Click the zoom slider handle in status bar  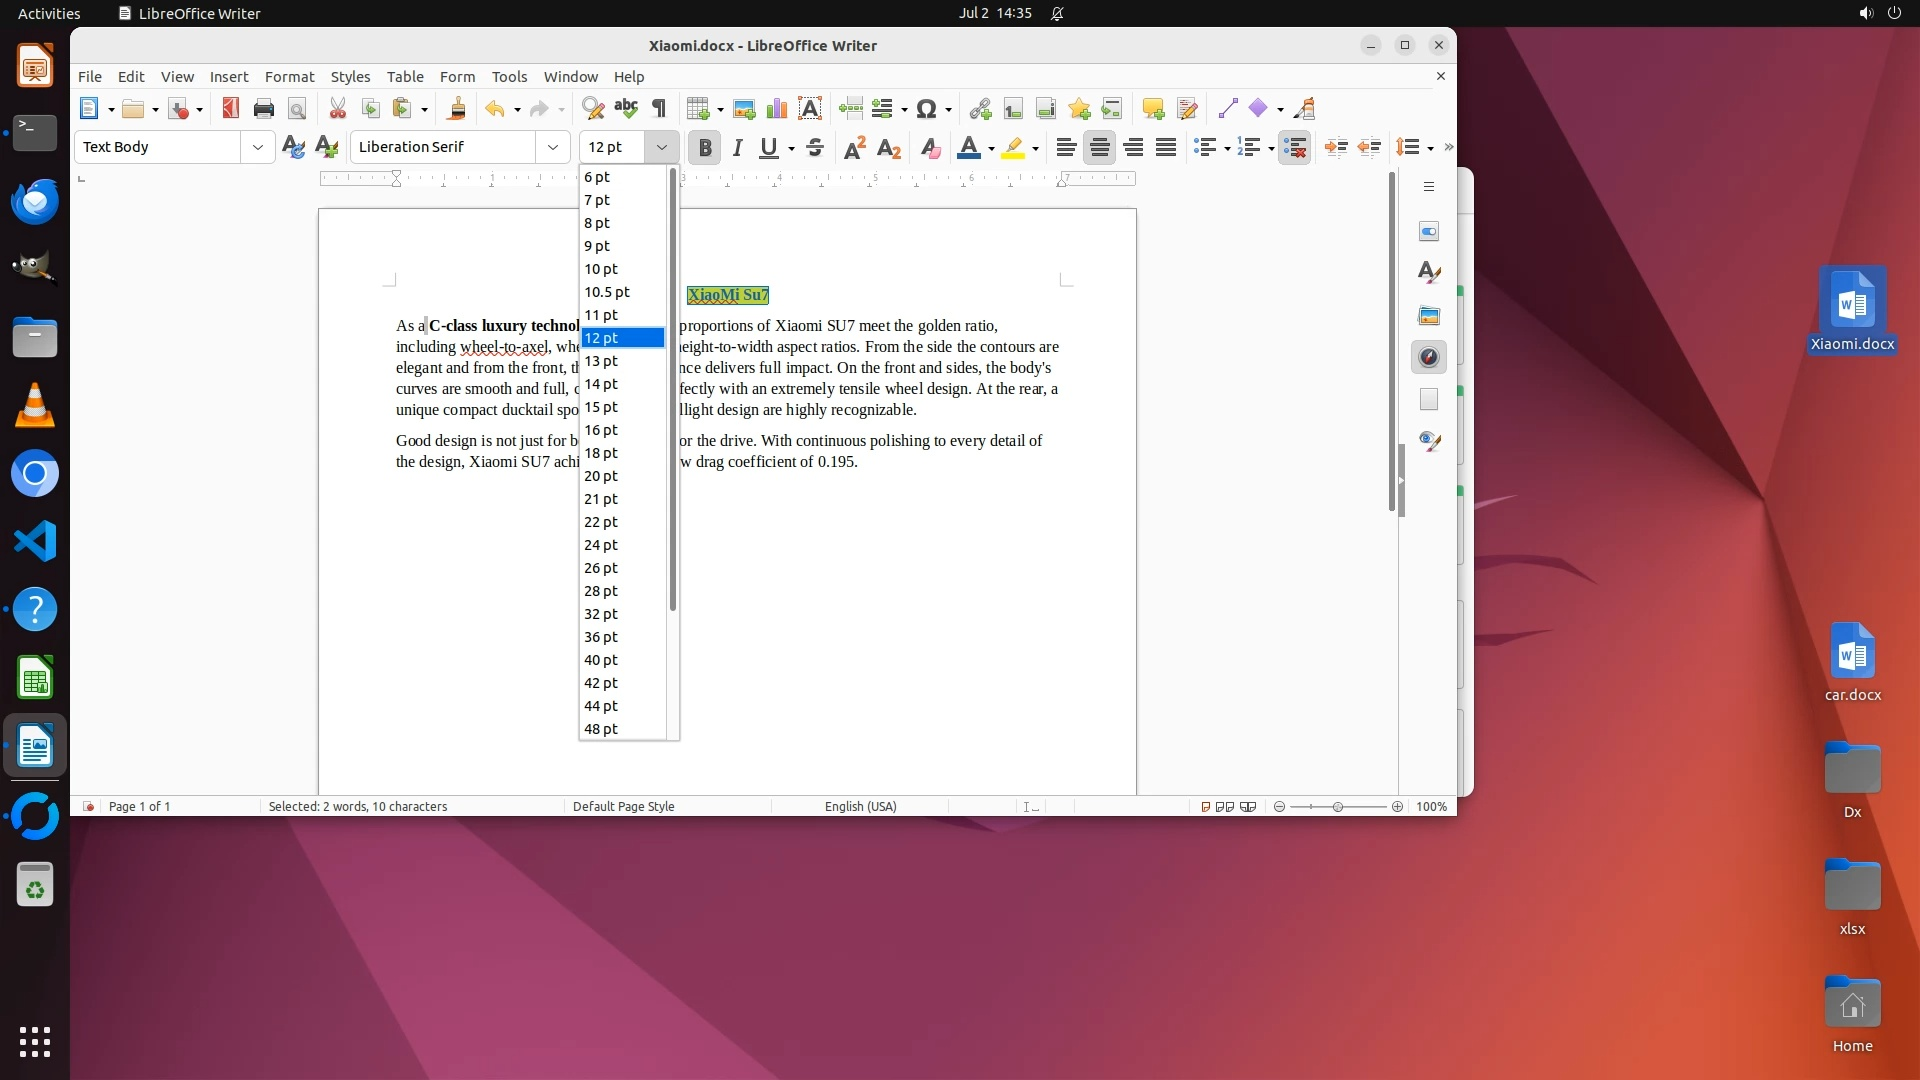coord(1338,807)
